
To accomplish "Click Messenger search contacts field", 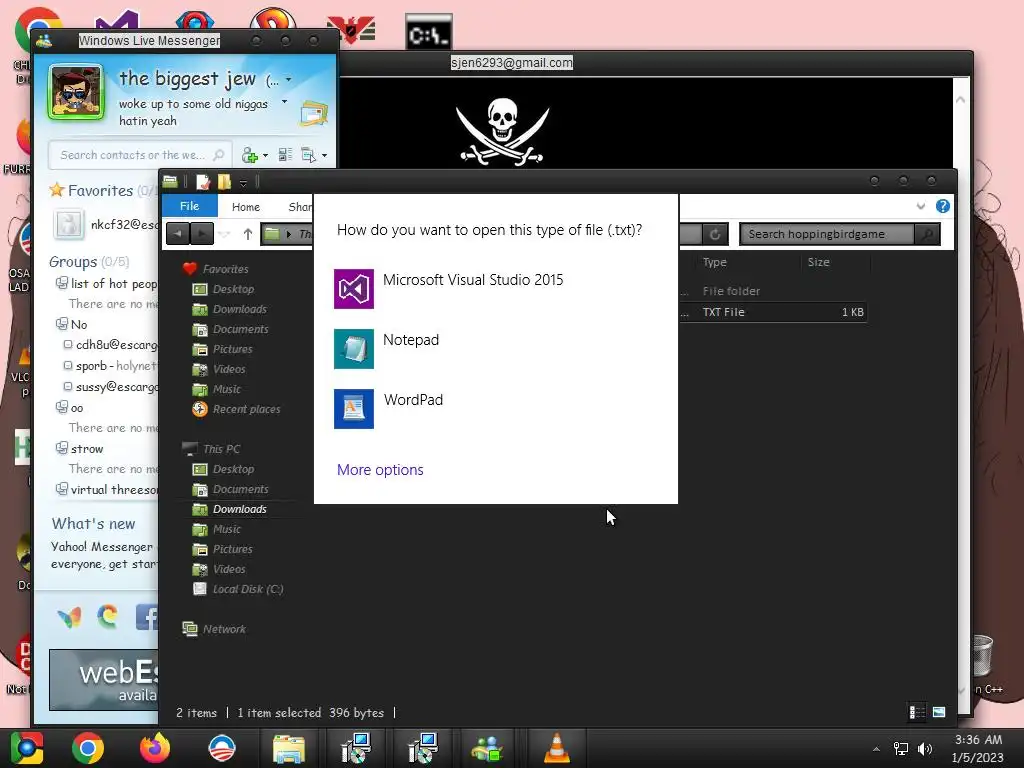I will pyautogui.click(x=140, y=155).
